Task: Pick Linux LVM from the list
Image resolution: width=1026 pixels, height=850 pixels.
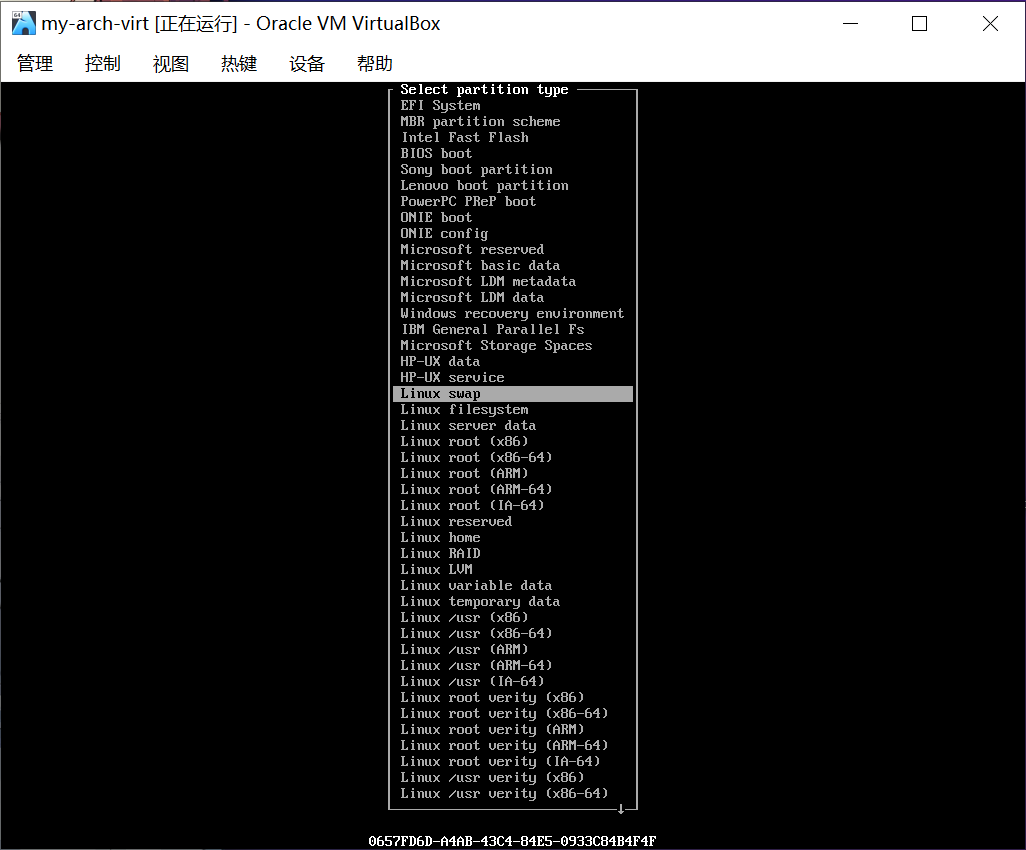Action: tap(436, 569)
